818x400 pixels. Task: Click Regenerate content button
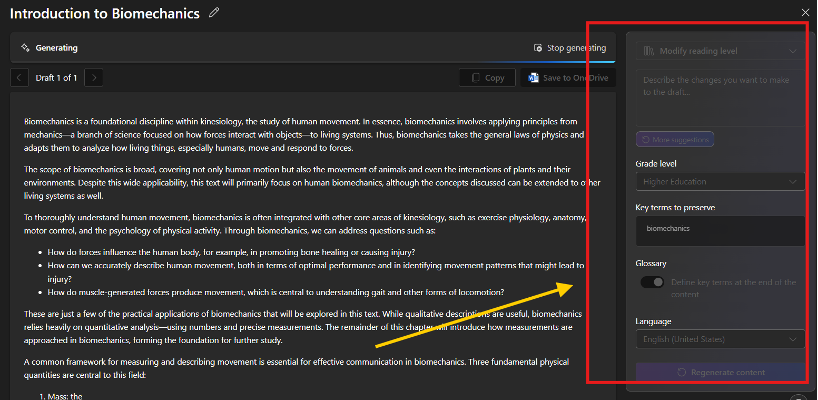(720, 372)
